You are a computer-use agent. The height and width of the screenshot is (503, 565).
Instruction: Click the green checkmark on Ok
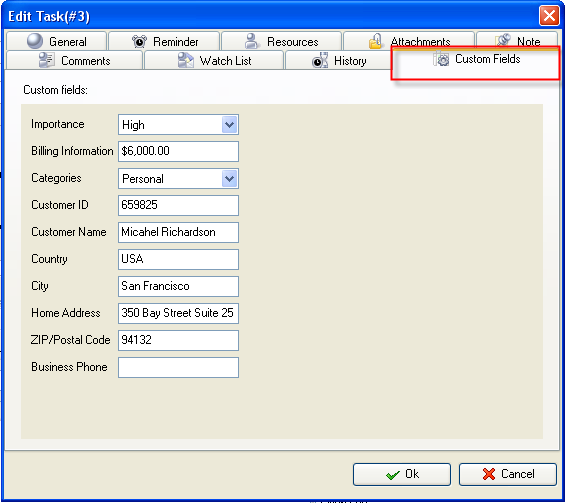tap(393, 475)
